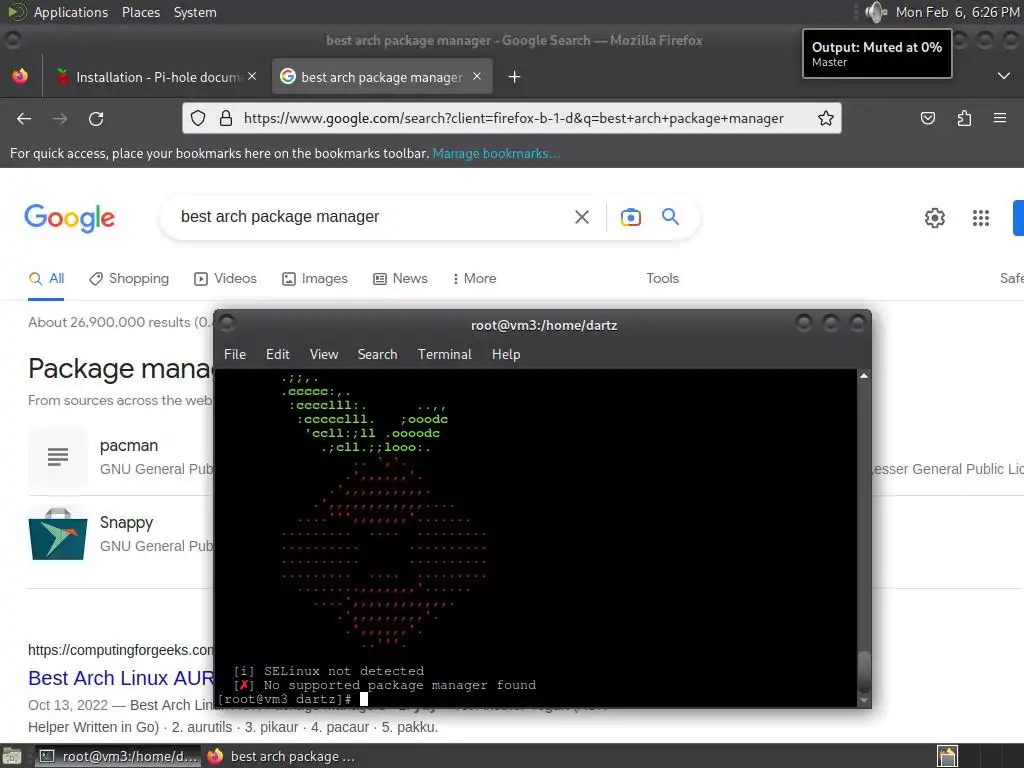The width and height of the screenshot is (1024, 768).
Task: Open Firefox extensions menu
Action: point(964,118)
